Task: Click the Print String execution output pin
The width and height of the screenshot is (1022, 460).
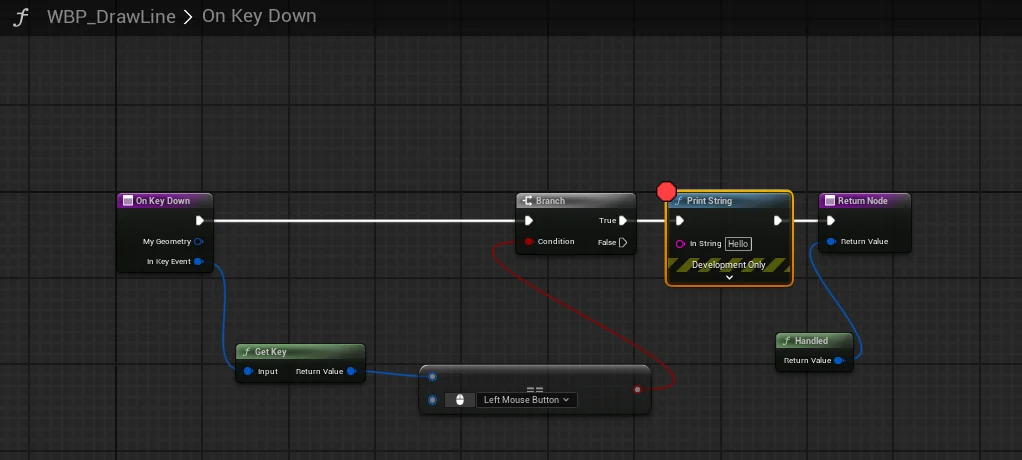Action: coord(778,221)
